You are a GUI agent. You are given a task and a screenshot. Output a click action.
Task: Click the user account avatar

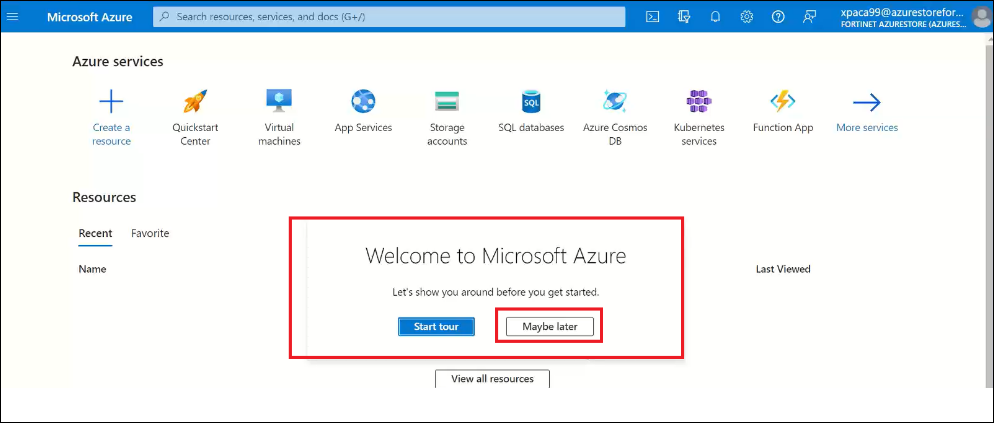(982, 17)
